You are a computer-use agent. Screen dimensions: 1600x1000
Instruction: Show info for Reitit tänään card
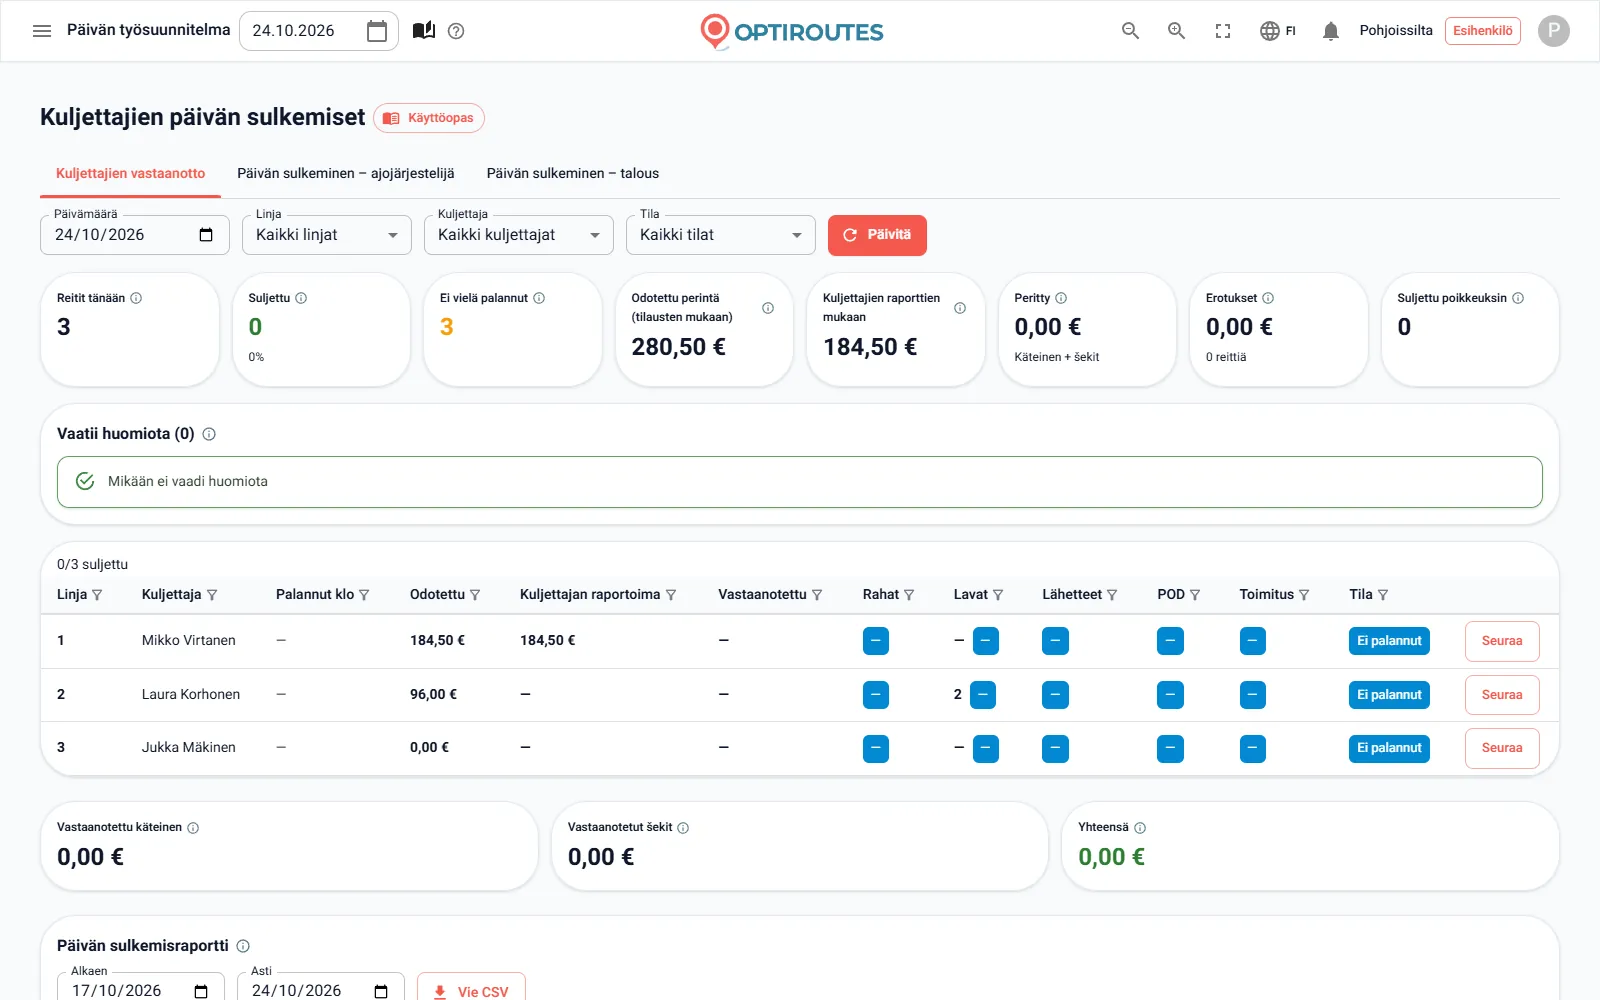[136, 298]
